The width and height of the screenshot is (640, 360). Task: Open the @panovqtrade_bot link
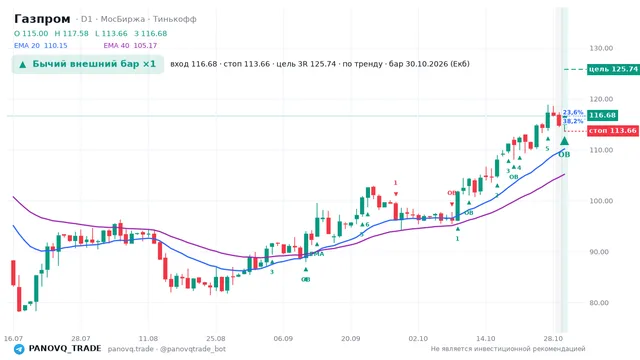[193, 349]
